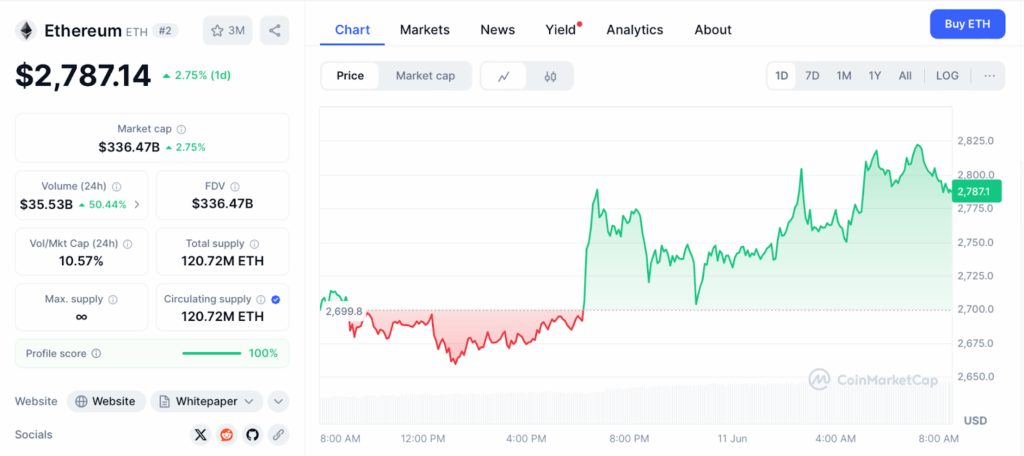The image size is (1024, 456).
Task: Toggle the LOG scale on chart
Action: point(947,76)
